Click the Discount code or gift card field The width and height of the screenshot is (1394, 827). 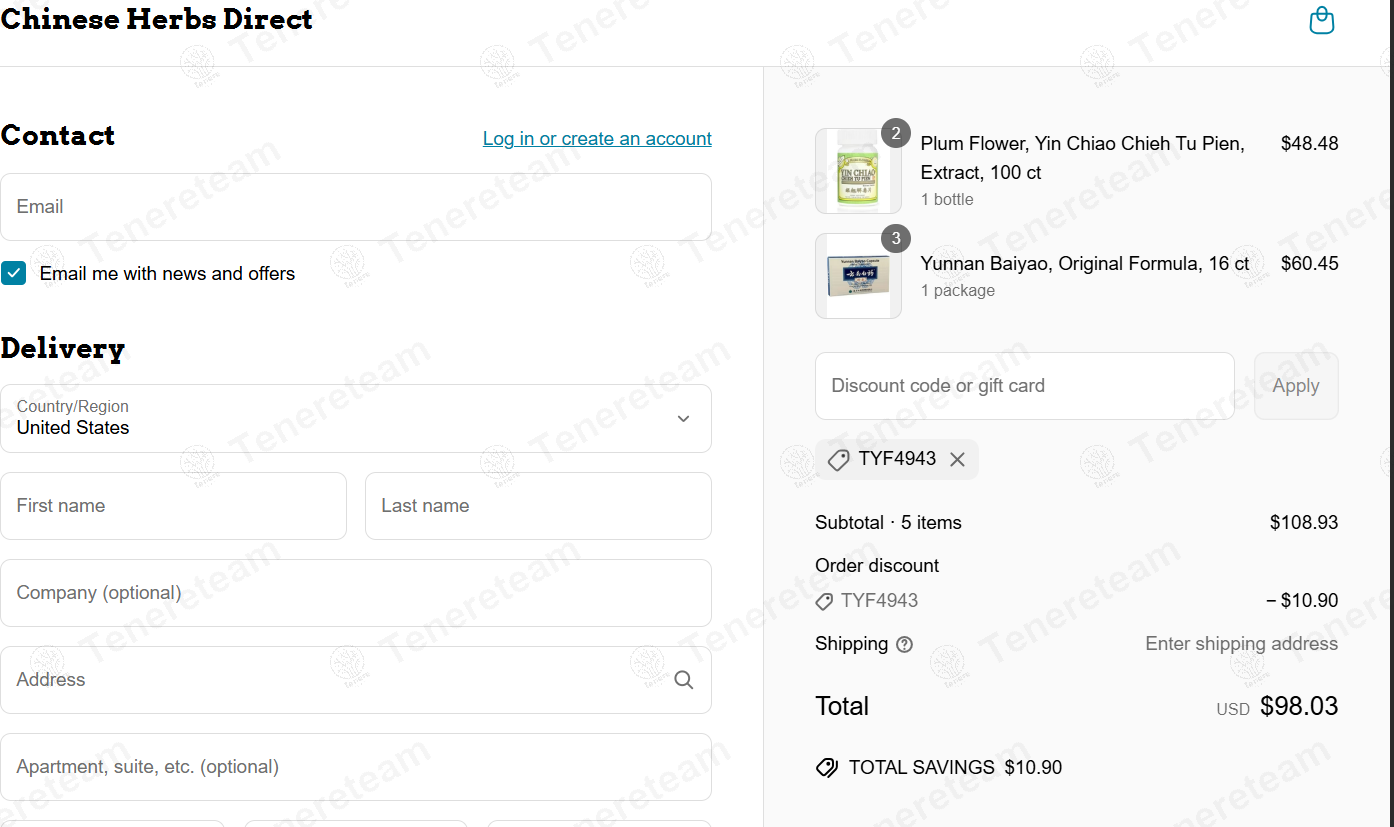[x=1024, y=386]
